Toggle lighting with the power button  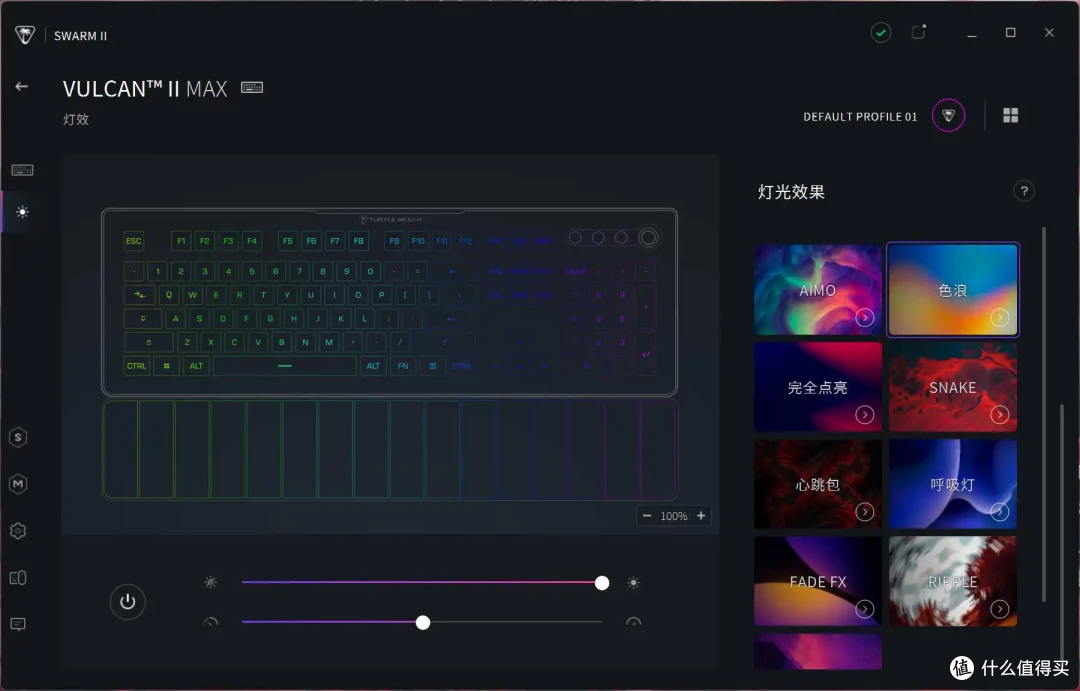127,601
